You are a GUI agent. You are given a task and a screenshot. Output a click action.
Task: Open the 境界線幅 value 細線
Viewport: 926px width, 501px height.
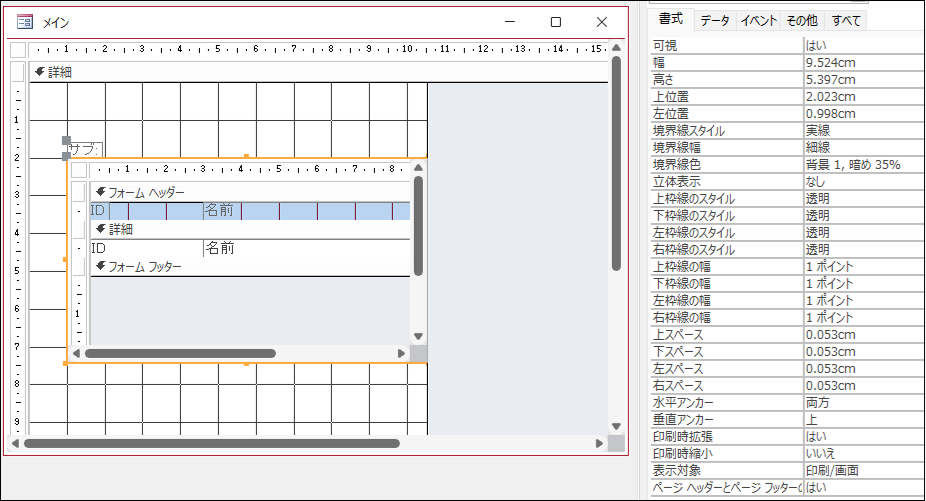(864, 148)
